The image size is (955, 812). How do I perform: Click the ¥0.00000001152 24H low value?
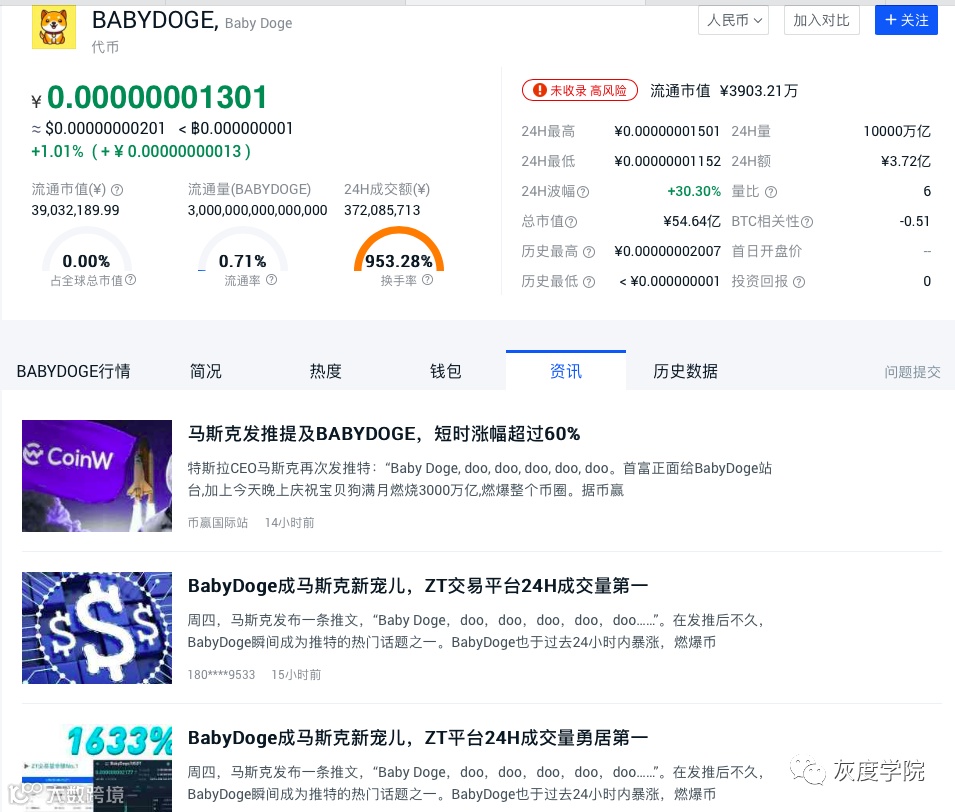pyautogui.click(x=668, y=161)
